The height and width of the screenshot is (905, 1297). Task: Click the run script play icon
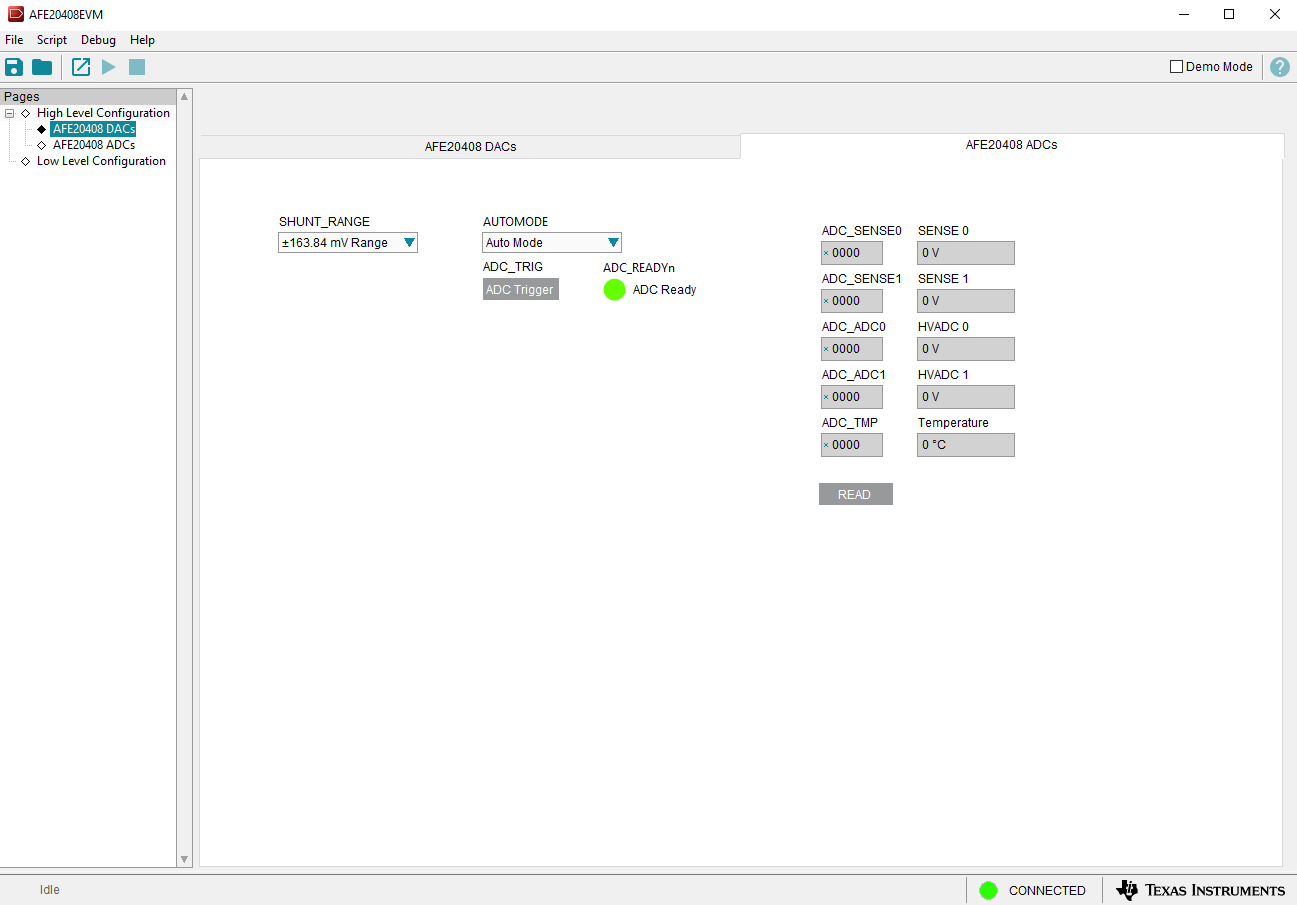pos(108,66)
